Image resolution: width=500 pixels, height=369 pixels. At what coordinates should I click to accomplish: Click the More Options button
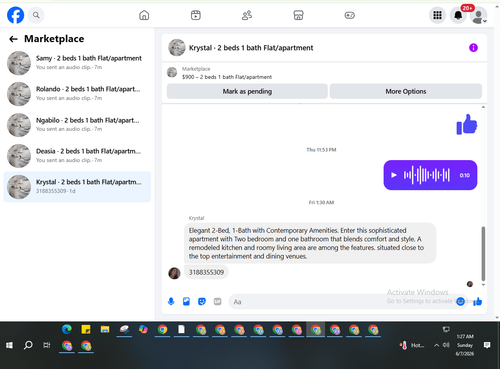click(x=406, y=91)
